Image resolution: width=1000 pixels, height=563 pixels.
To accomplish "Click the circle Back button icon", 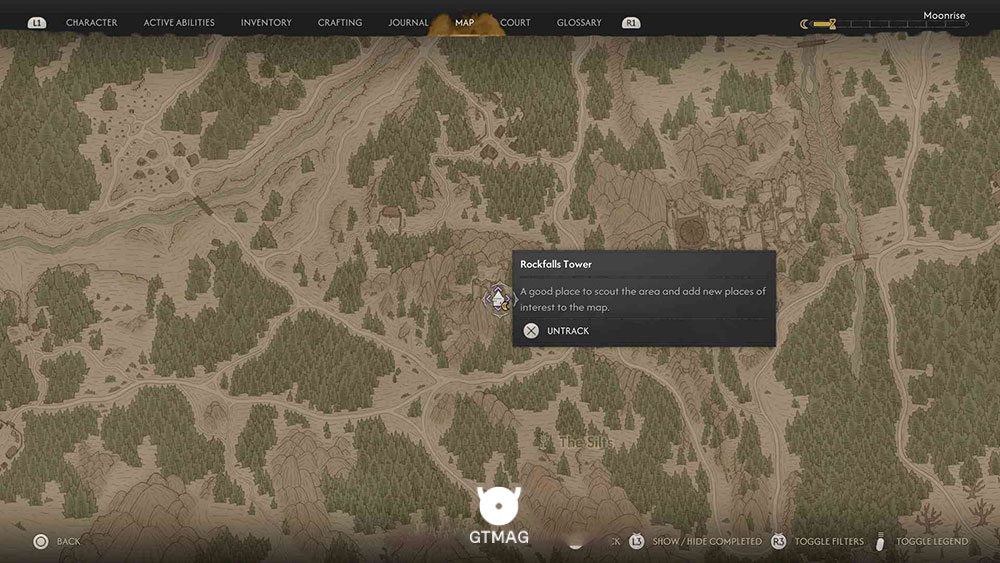I will pos(41,541).
